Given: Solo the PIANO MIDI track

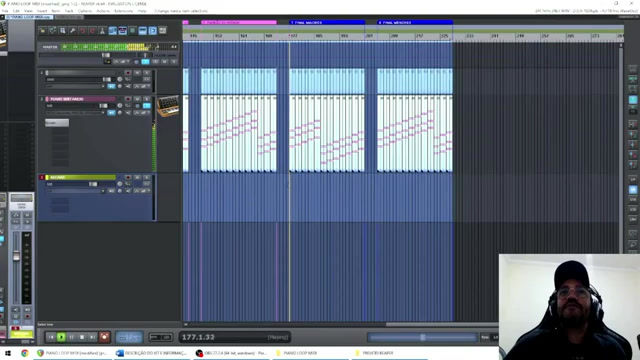Looking at the screenshot, I should (x=147, y=99).
